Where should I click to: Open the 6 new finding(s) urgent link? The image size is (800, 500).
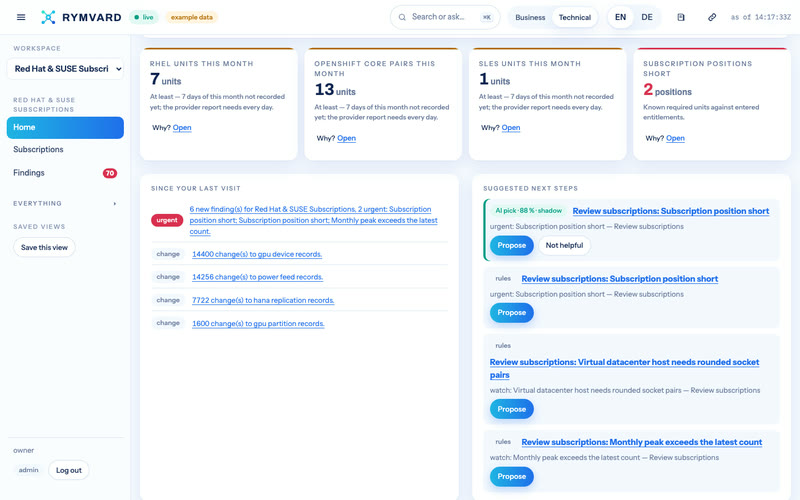[313, 220]
